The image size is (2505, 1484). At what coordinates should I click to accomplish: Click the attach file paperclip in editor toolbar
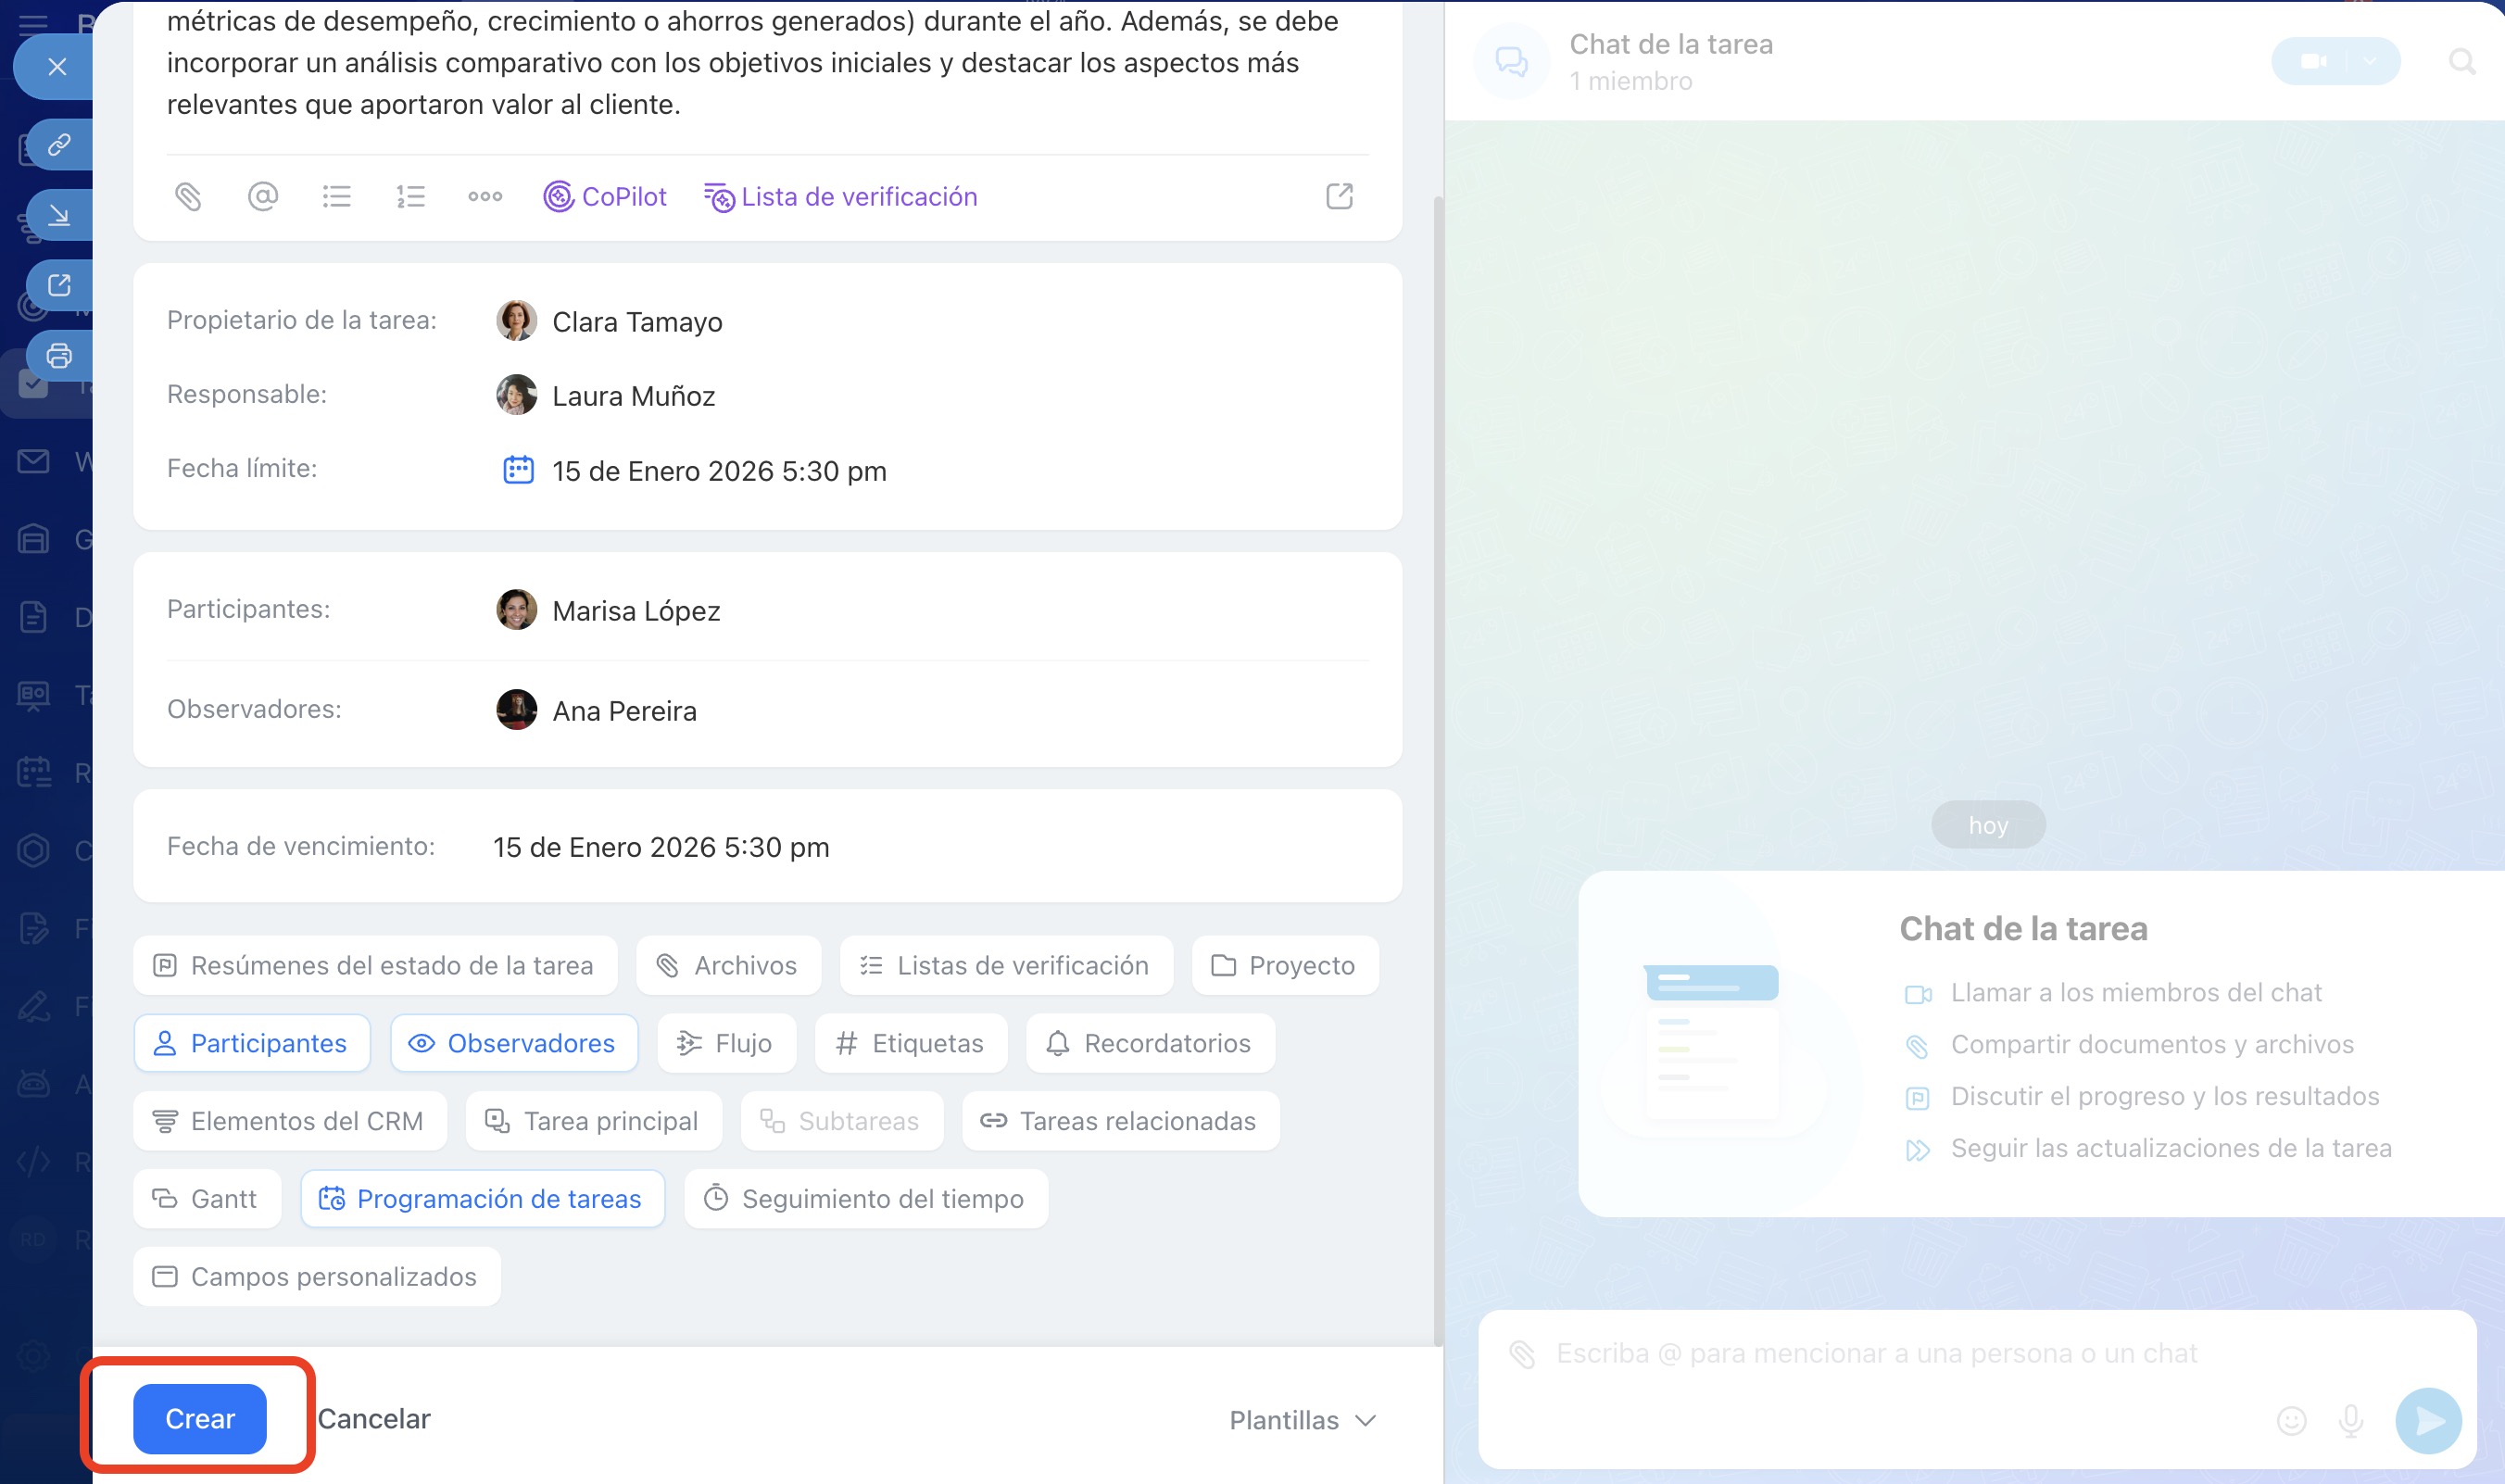(188, 196)
